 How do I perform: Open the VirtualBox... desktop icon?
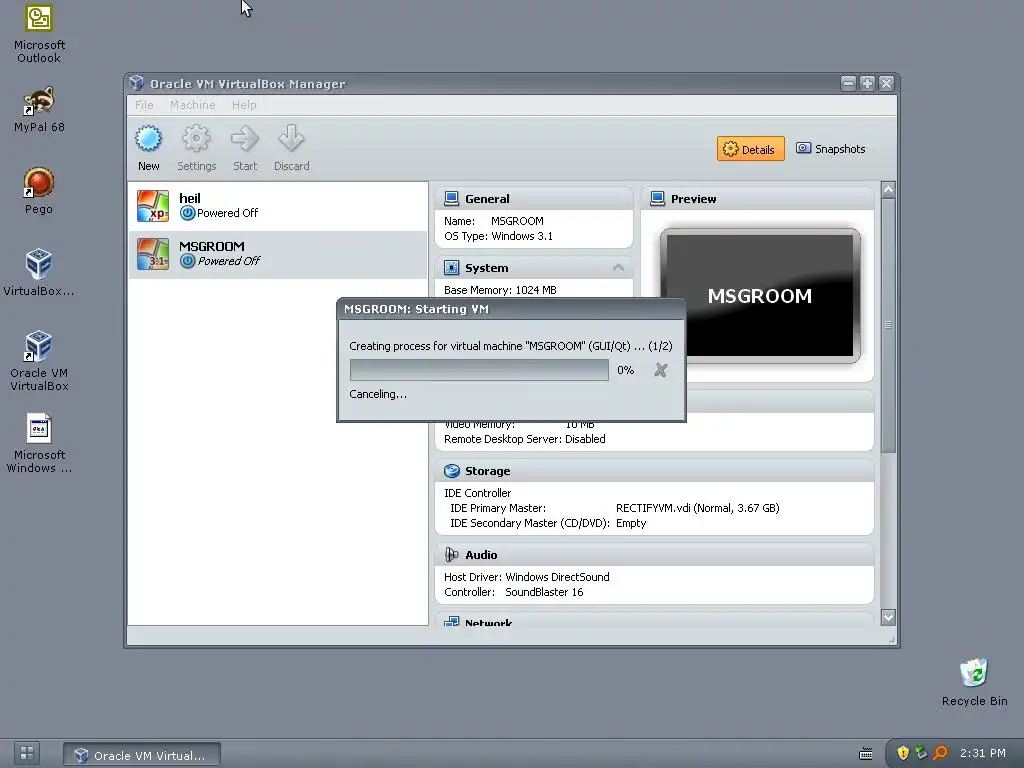click(x=39, y=272)
